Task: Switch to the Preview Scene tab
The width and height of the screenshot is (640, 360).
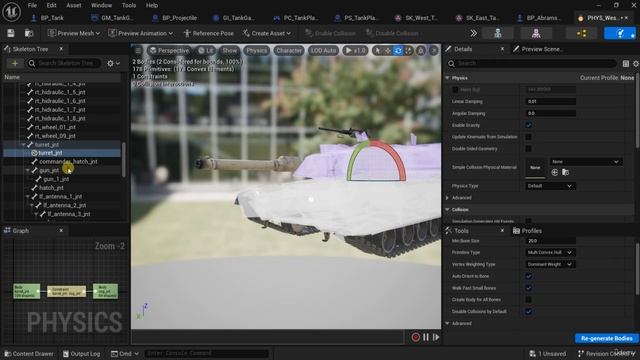Action: tap(538, 49)
